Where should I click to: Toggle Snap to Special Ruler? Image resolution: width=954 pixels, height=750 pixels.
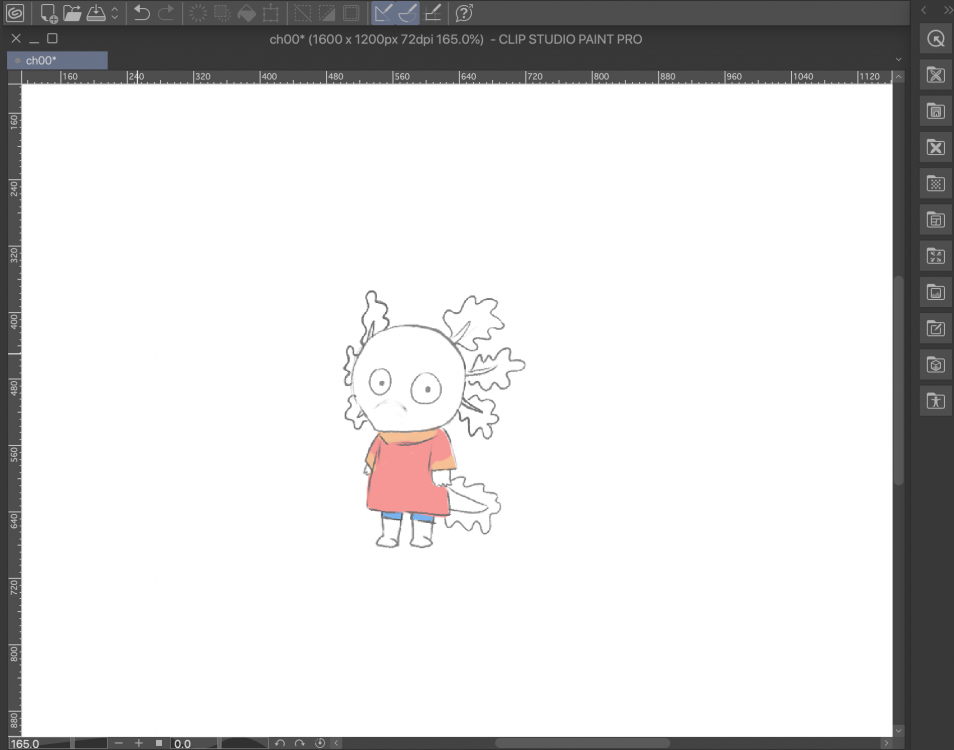point(408,13)
